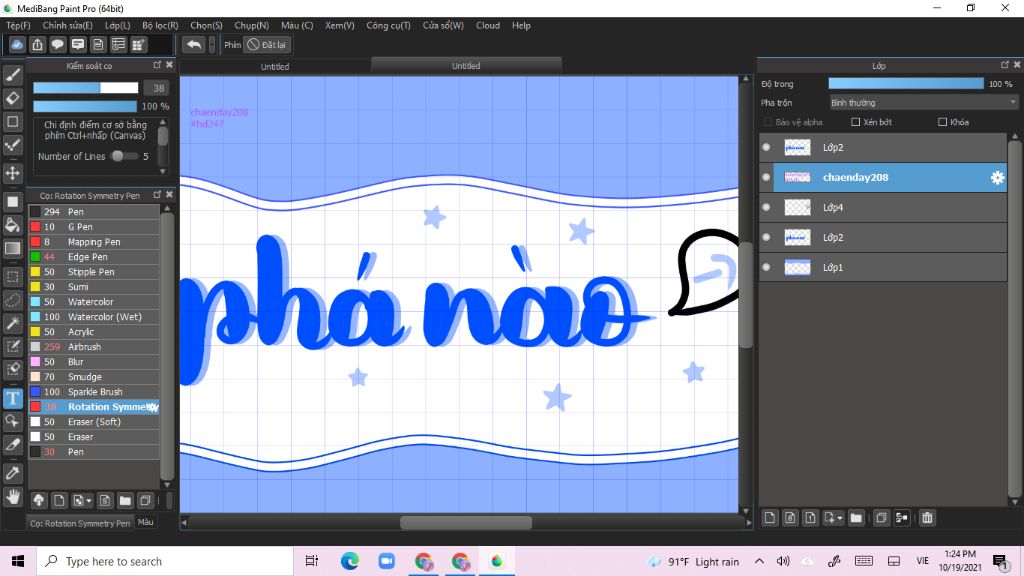Click the Undo arrow button
Viewport: 1024px width, 576px height.
click(x=193, y=44)
